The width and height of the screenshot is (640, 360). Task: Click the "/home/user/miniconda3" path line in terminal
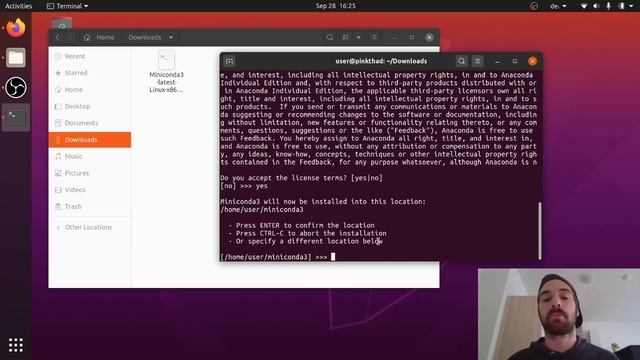pos(262,210)
